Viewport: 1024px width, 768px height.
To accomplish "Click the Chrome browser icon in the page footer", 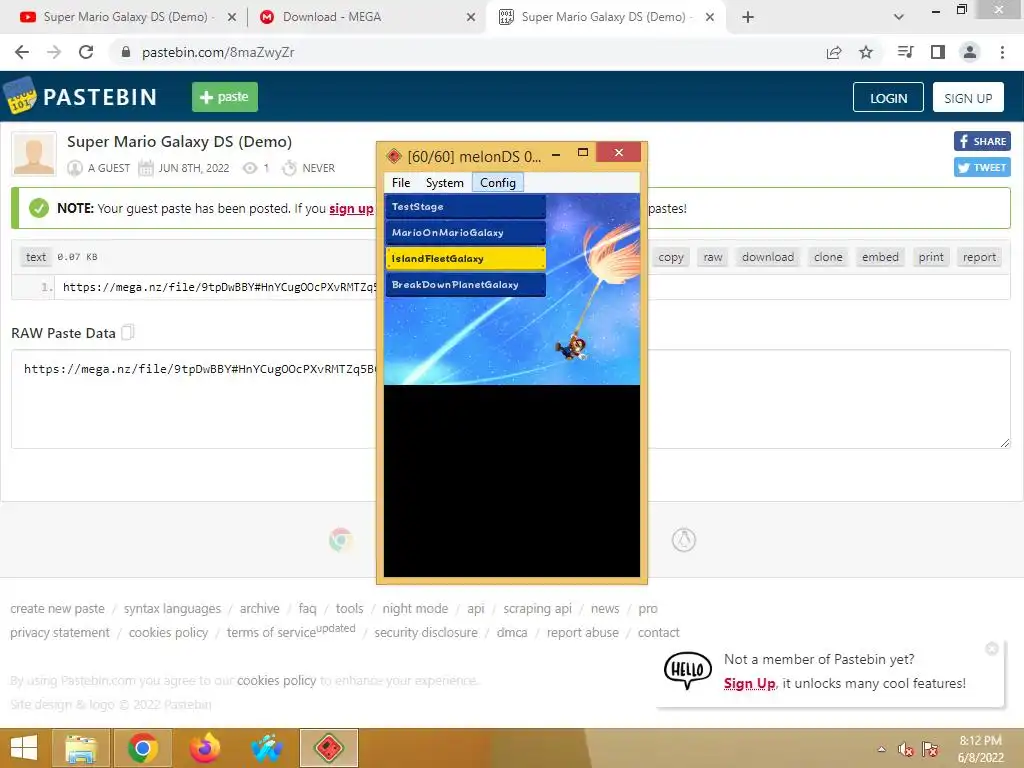I will coord(340,539).
